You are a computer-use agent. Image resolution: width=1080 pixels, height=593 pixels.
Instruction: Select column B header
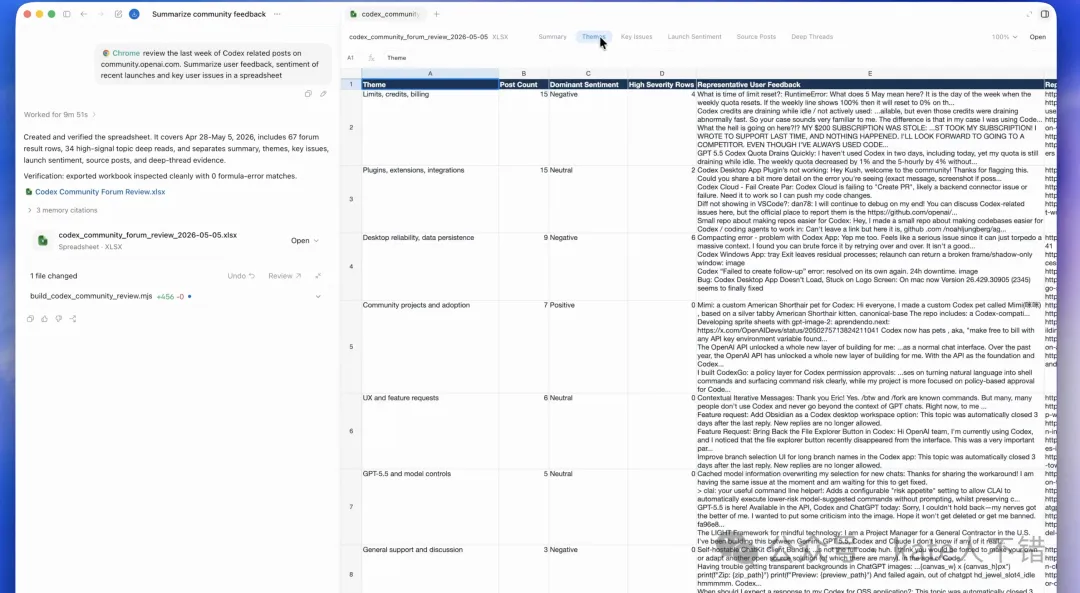(523, 74)
